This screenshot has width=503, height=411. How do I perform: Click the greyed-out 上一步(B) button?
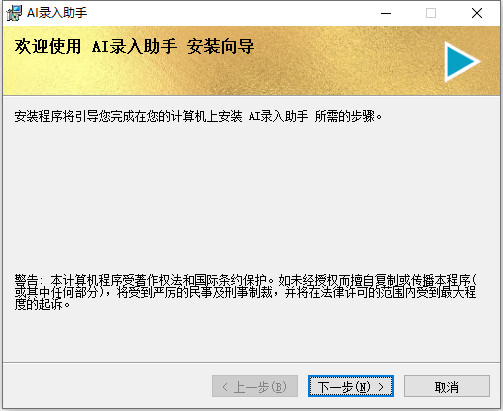[x=255, y=386]
